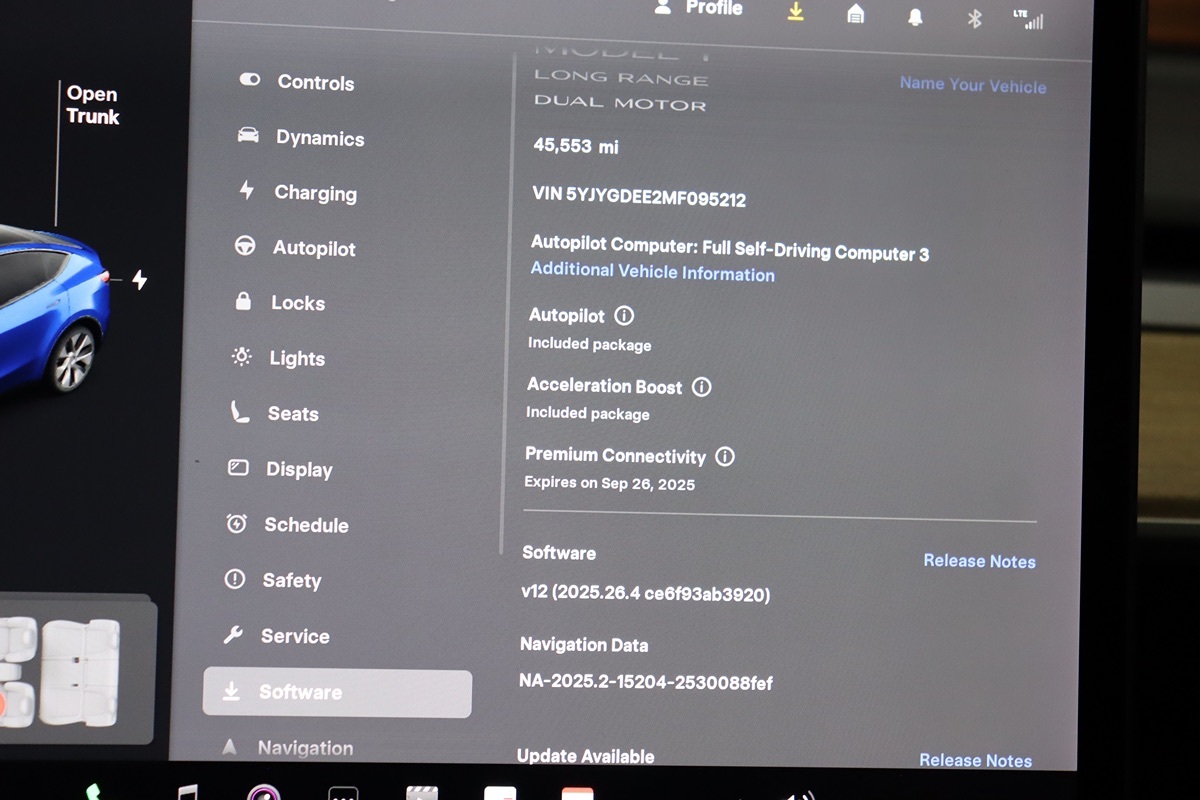This screenshot has width=1200, height=800.
Task: Click the Update Available heading
Action: pos(586,756)
